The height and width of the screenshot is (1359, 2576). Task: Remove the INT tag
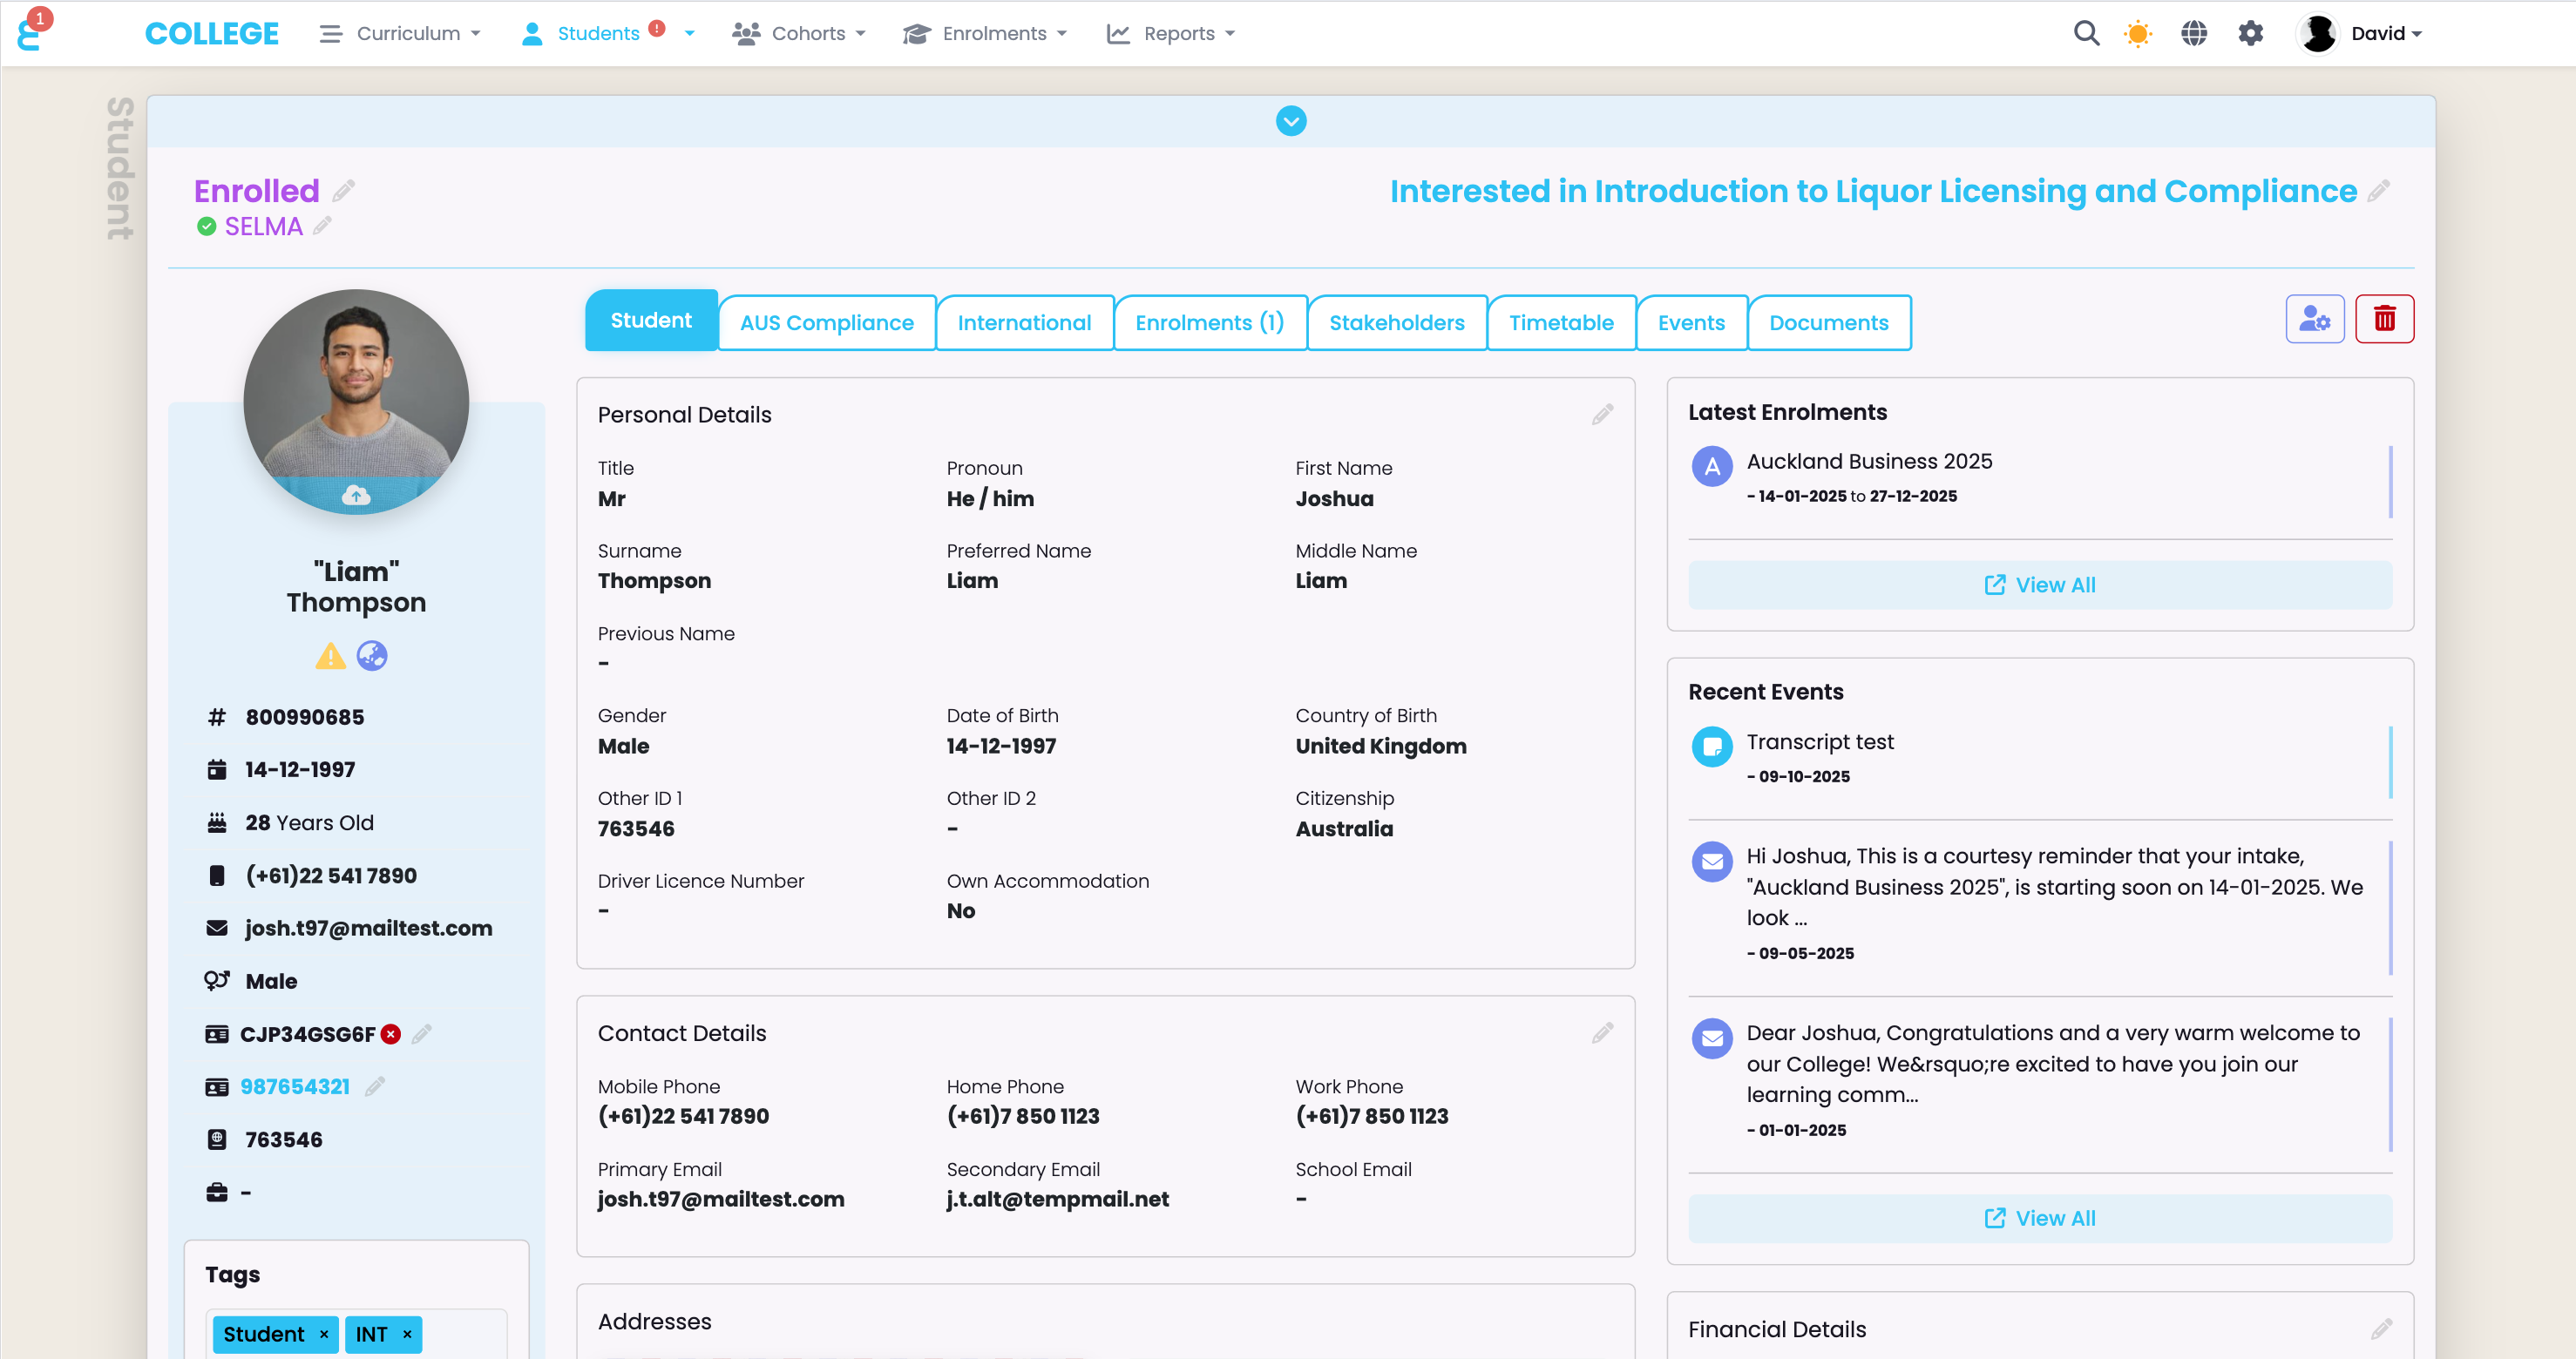(x=407, y=1334)
